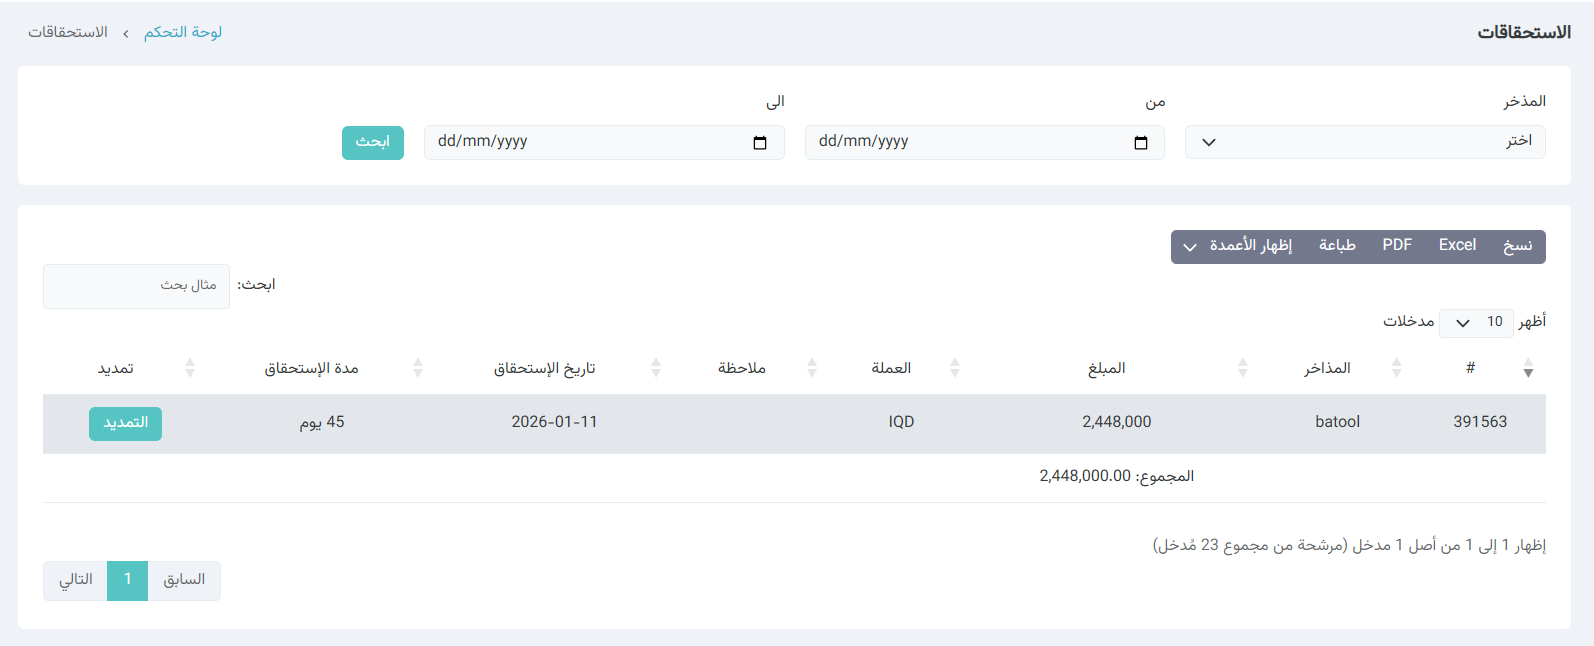Click the نسخ copy button

tap(1517, 246)
